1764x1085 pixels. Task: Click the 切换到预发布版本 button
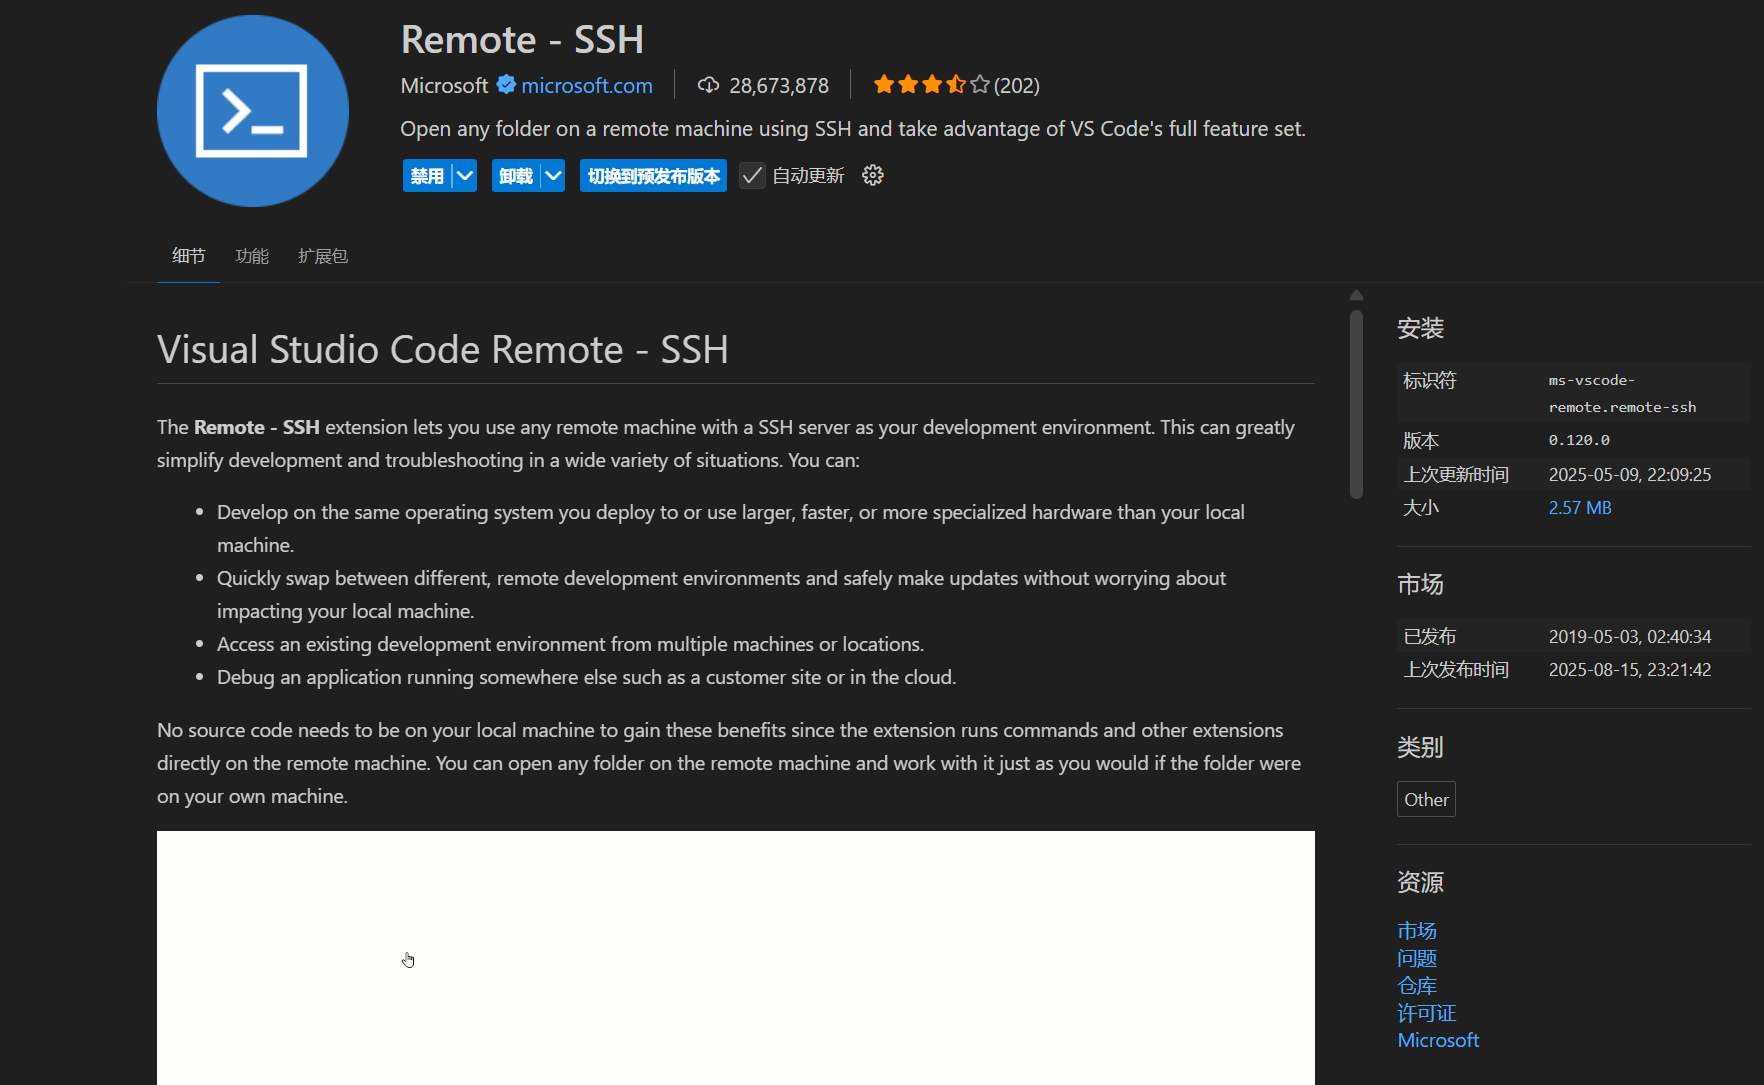[x=653, y=175]
